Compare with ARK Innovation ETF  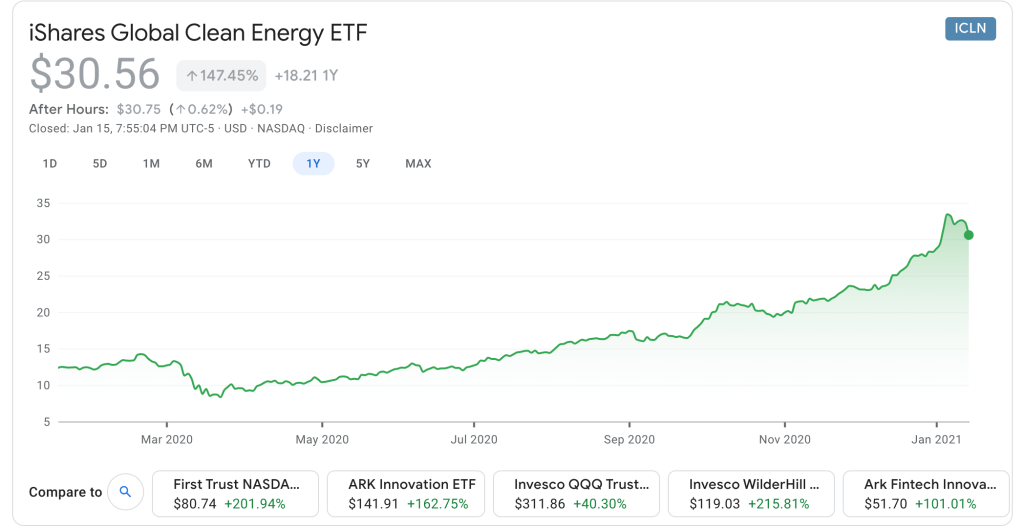pos(412,493)
